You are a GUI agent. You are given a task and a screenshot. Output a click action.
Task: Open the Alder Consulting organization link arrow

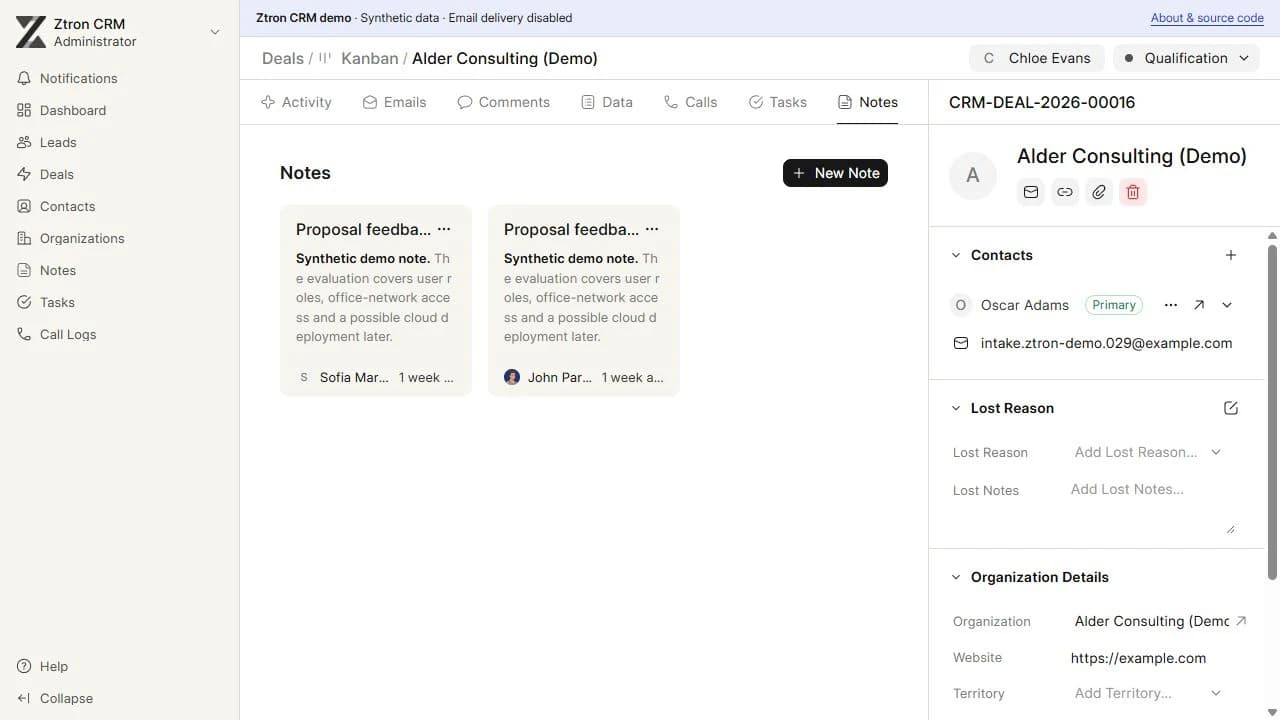[x=1241, y=621]
